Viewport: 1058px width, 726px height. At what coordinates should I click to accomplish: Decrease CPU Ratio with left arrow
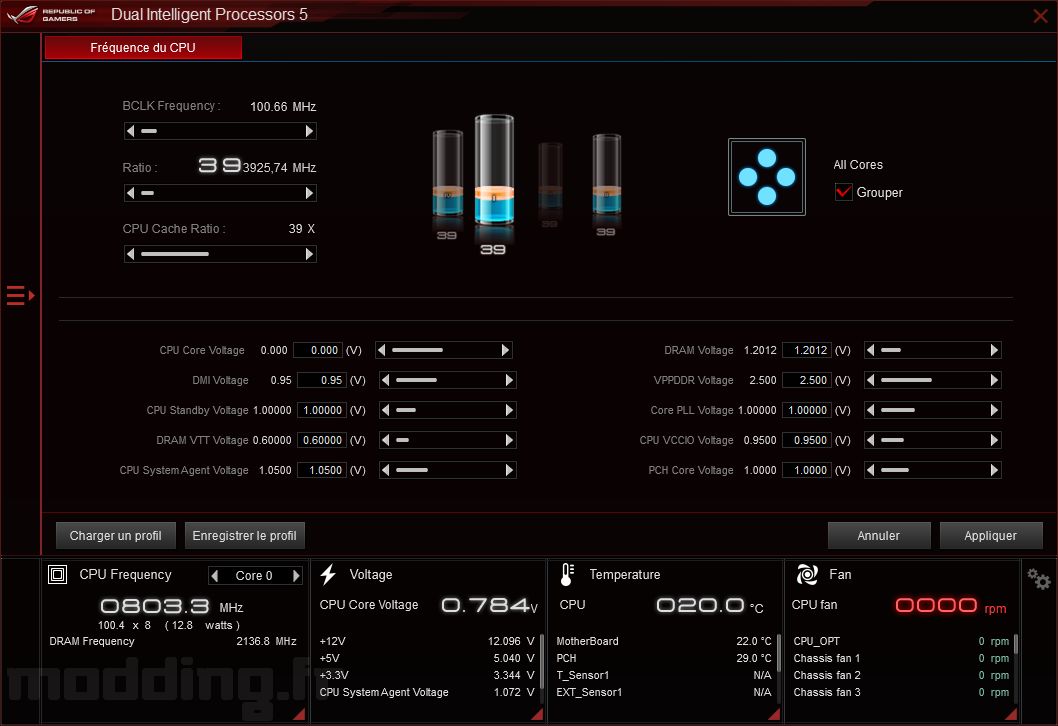(130, 193)
